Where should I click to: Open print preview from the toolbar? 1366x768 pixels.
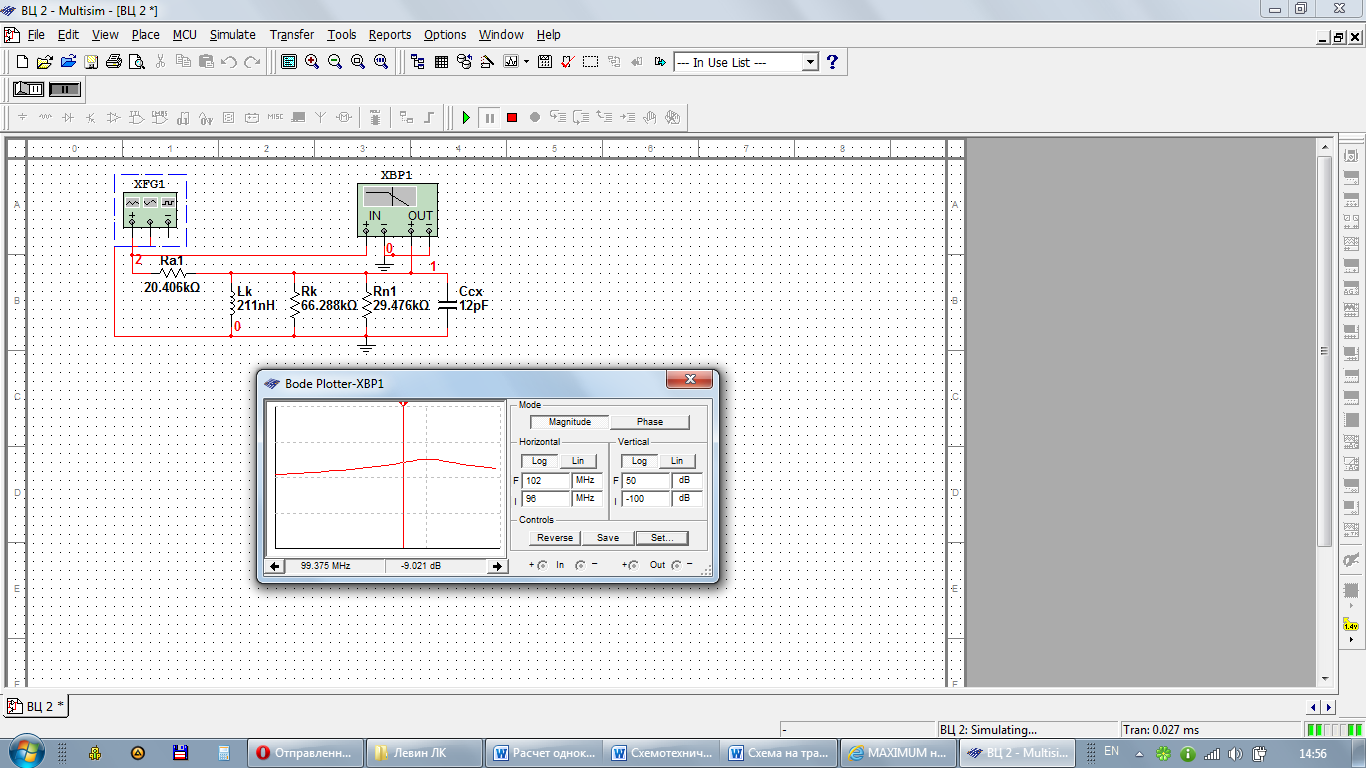[x=136, y=62]
